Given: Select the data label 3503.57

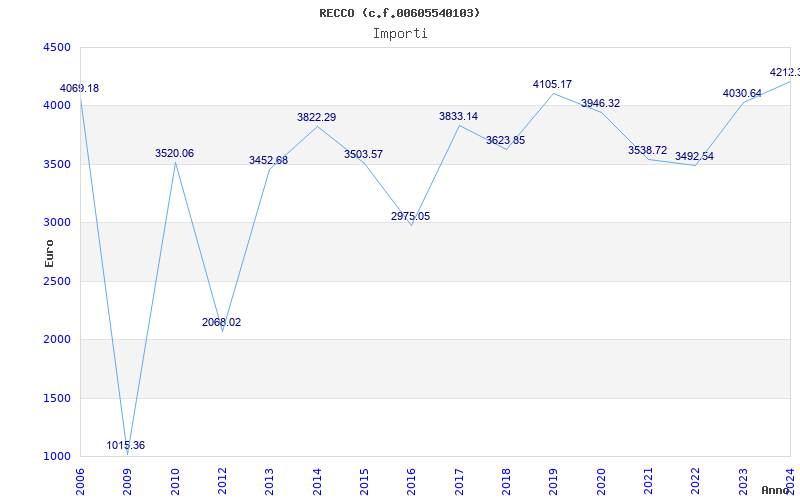Looking at the screenshot, I should pos(363,155).
